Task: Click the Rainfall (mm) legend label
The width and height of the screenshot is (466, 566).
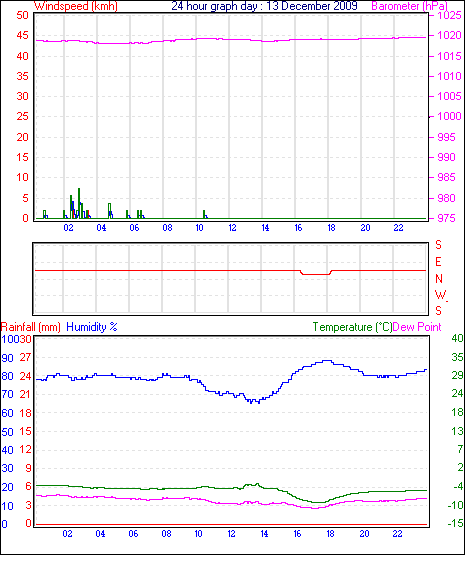Action: click(x=31, y=327)
